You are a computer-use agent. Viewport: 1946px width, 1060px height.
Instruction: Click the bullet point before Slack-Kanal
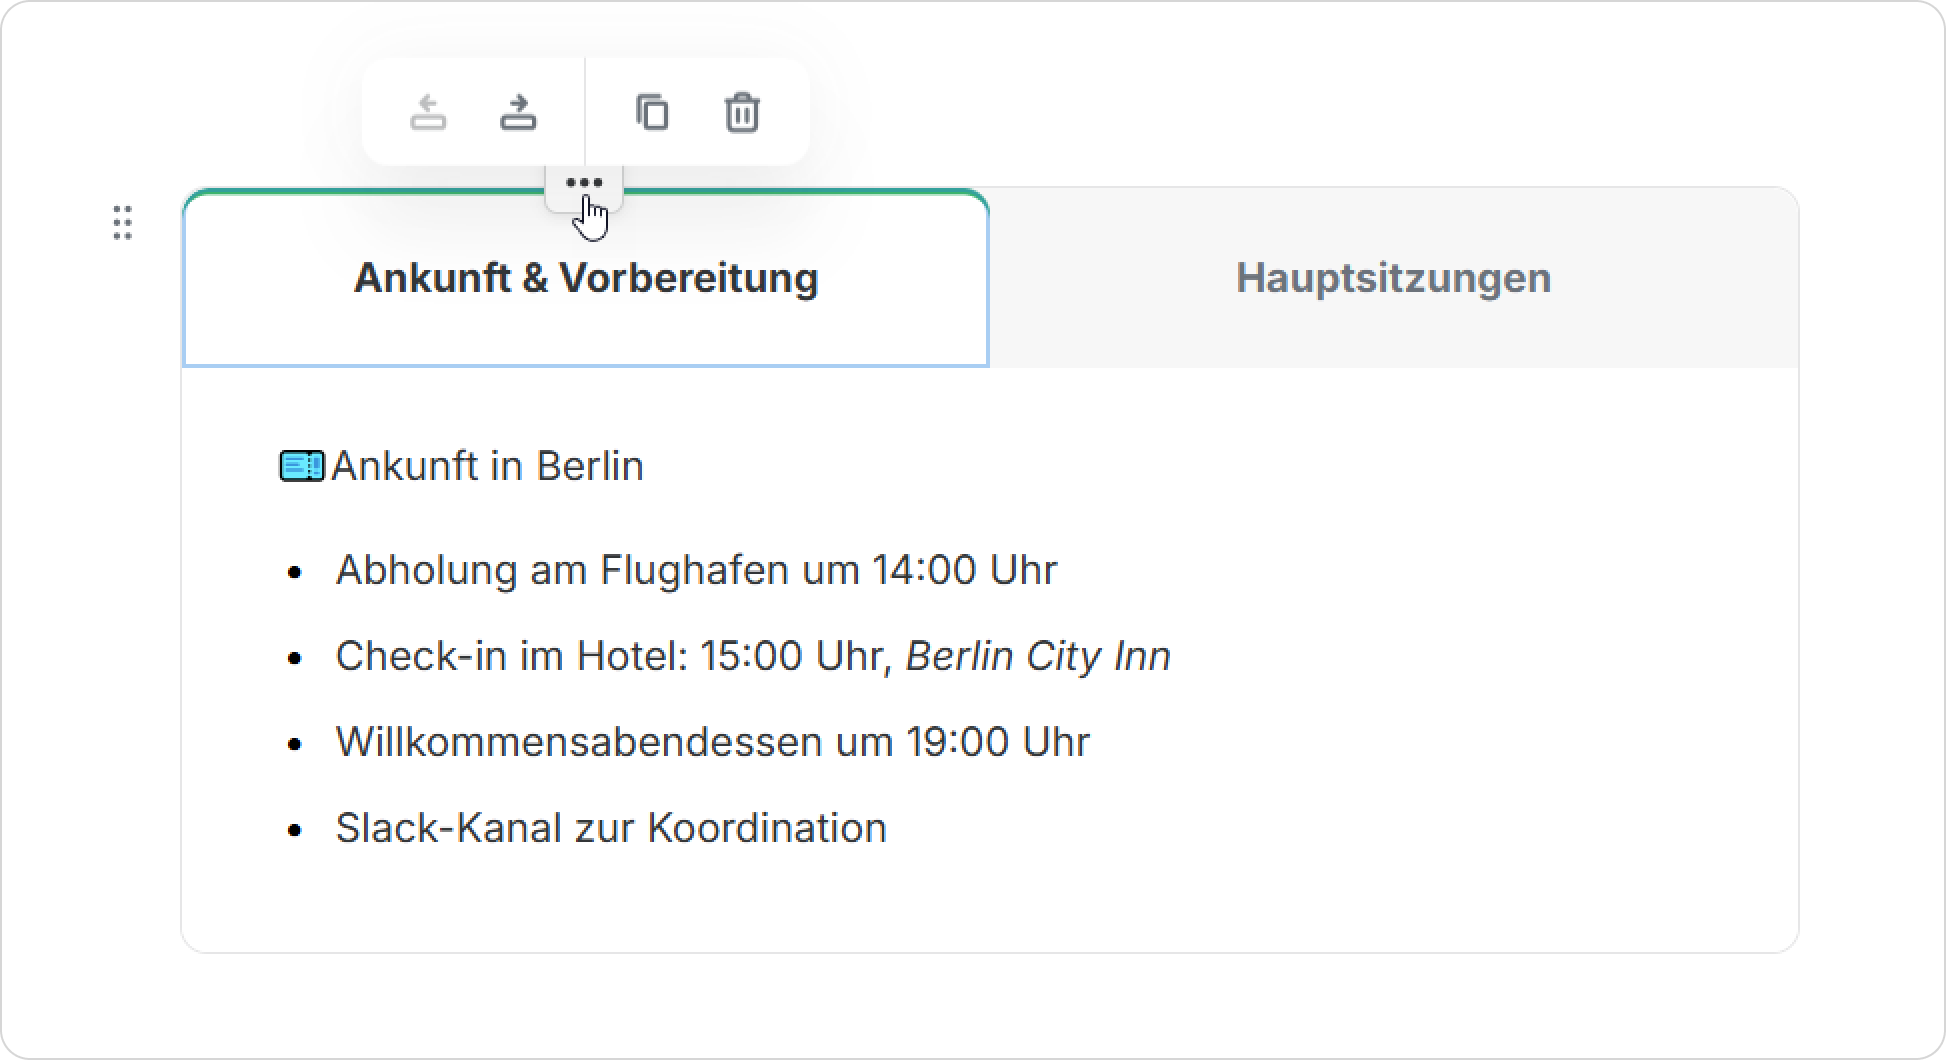point(294,830)
